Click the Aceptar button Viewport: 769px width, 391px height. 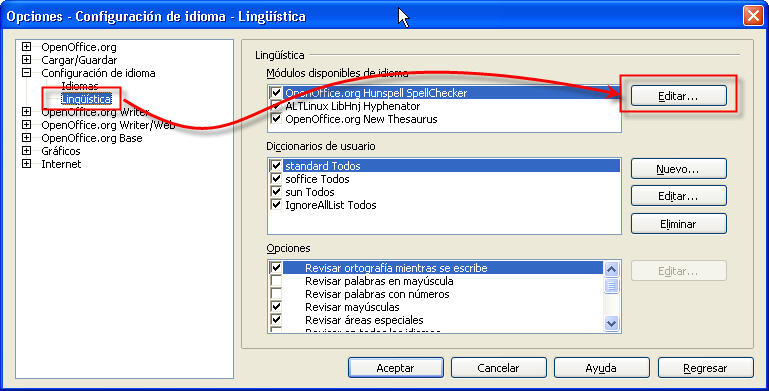pos(395,367)
